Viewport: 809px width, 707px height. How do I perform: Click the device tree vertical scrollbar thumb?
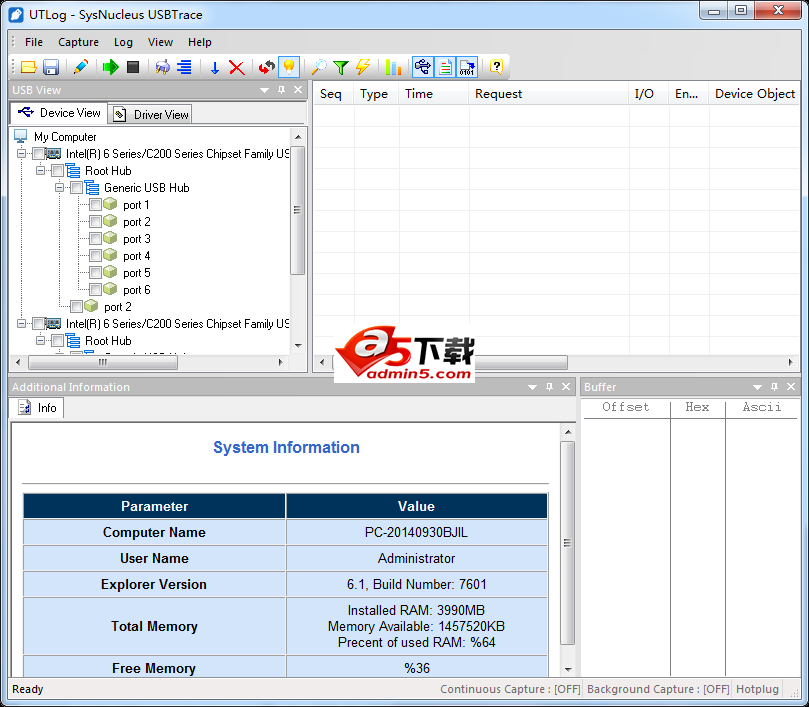[298, 211]
